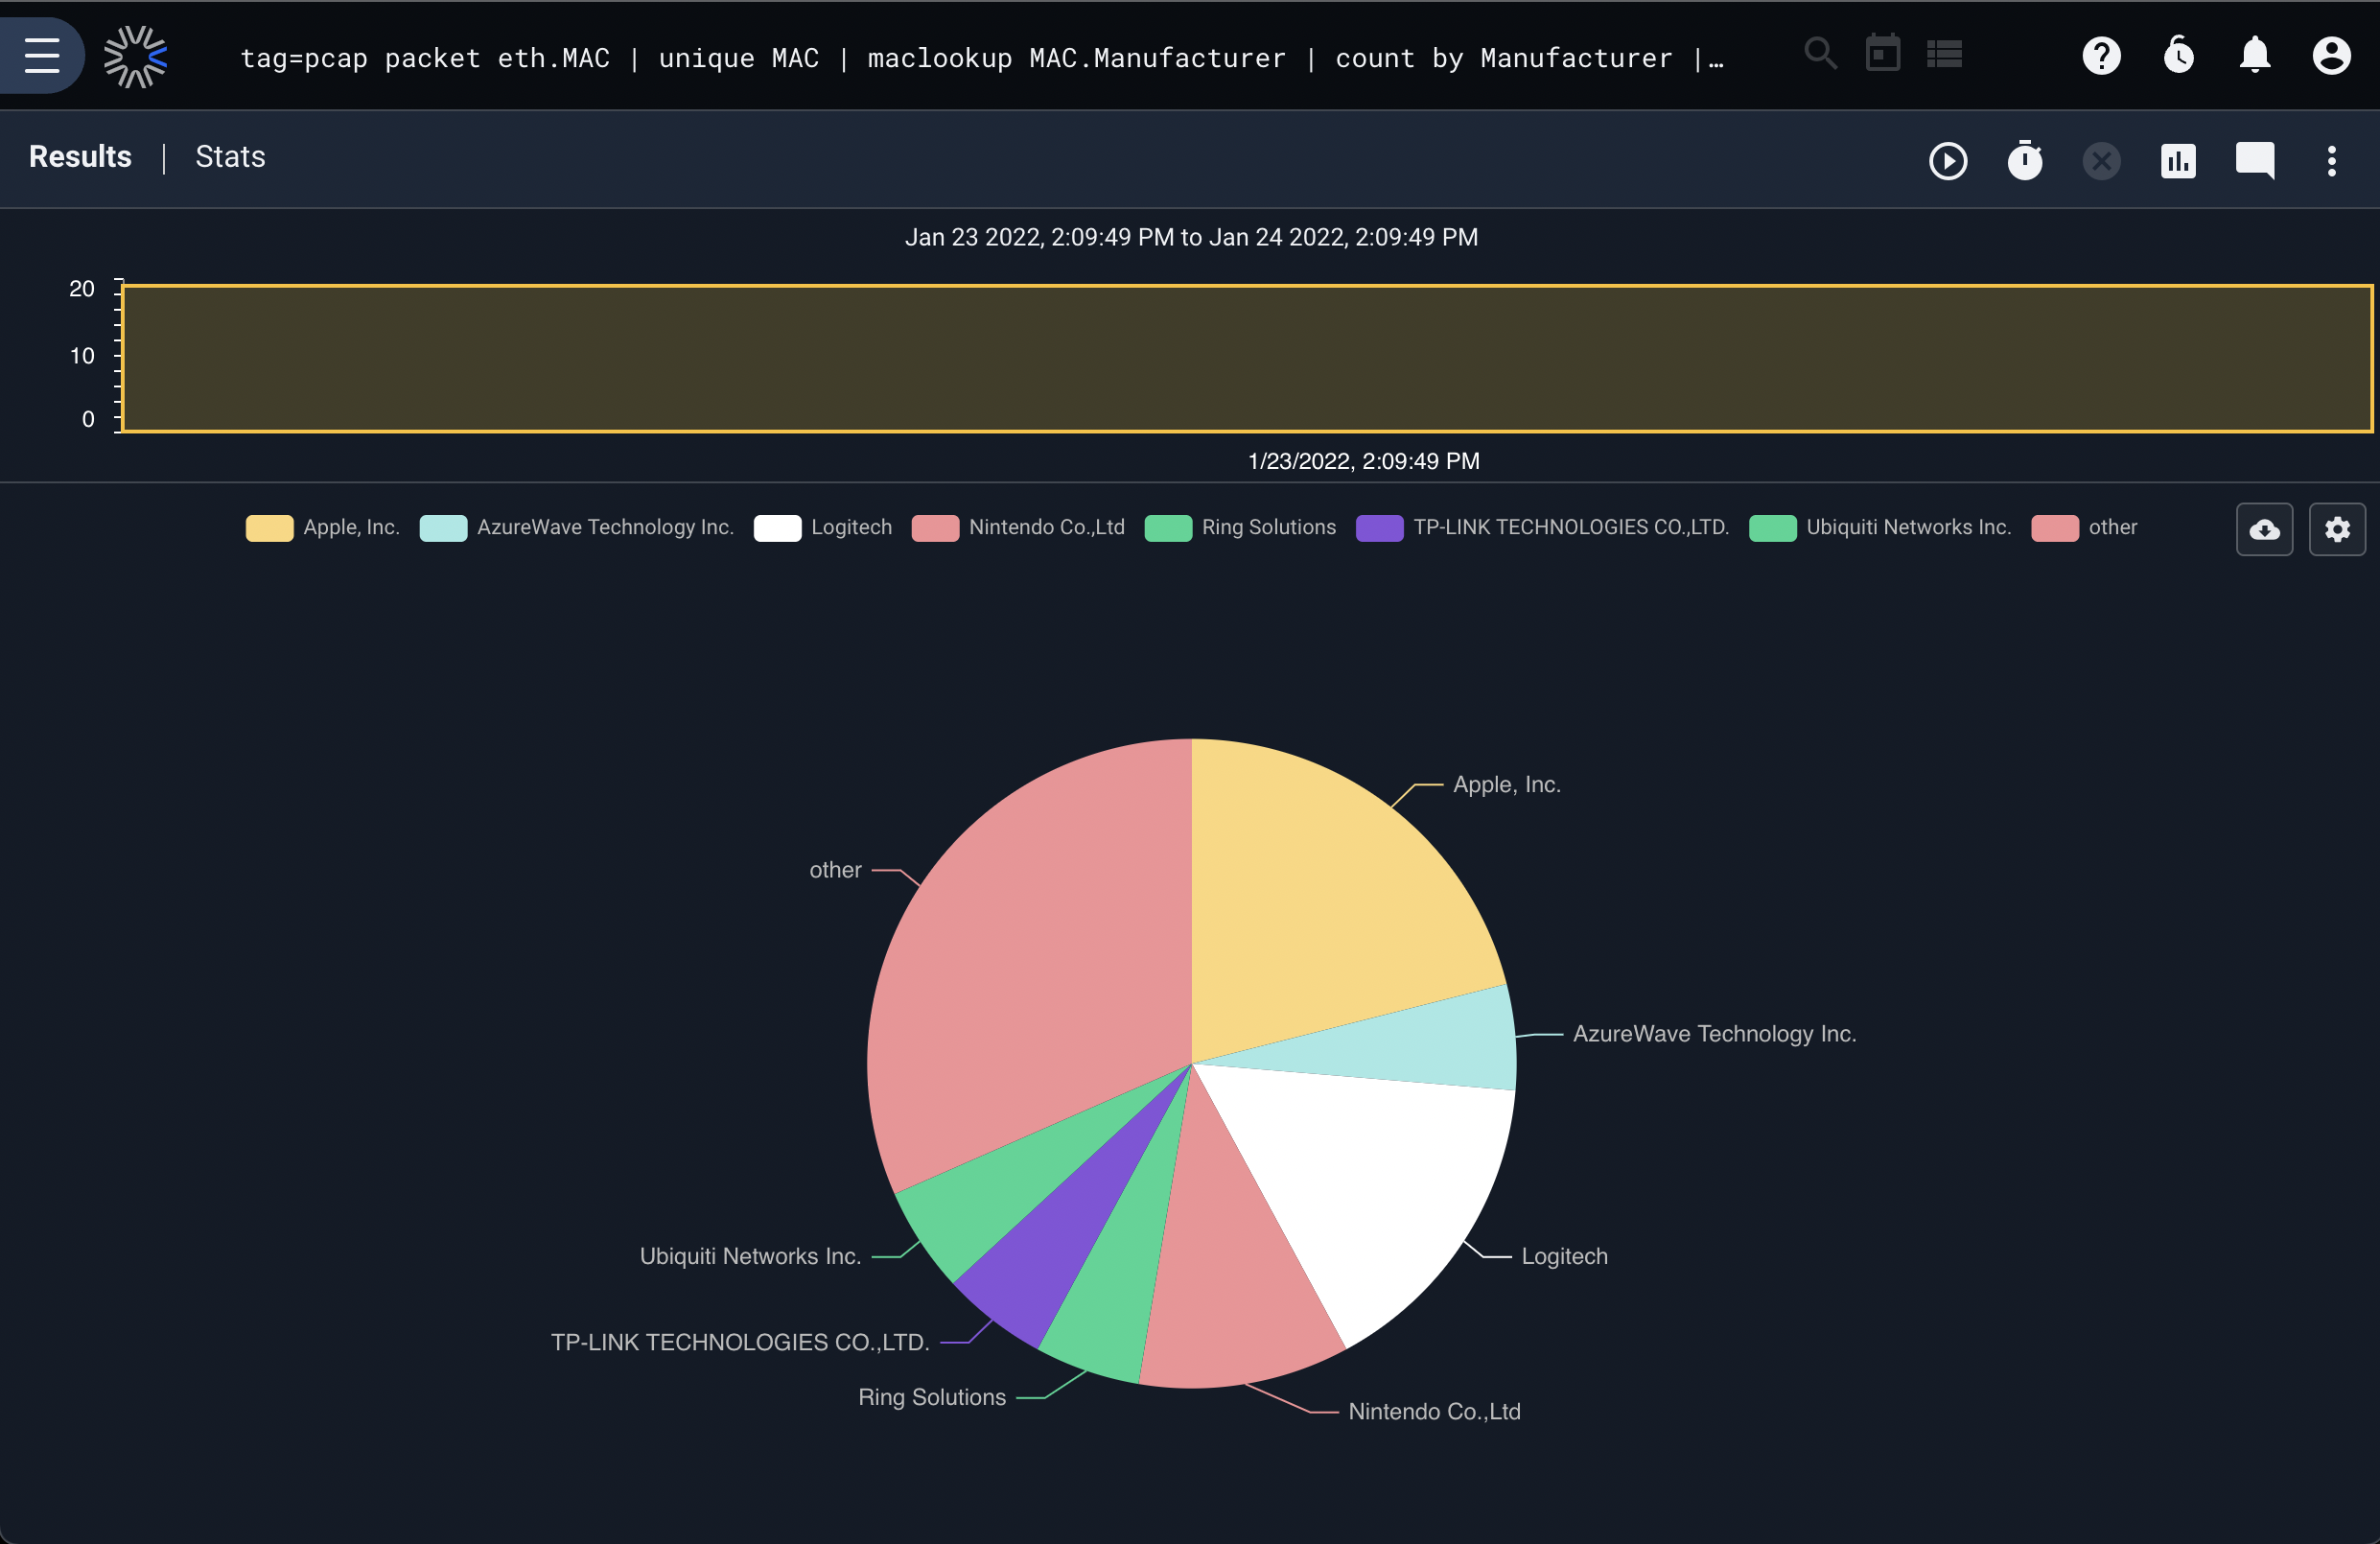The width and height of the screenshot is (2380, 1544).
Task: Open the three-dot more options menu
Action: click(x=2331, y=161)
